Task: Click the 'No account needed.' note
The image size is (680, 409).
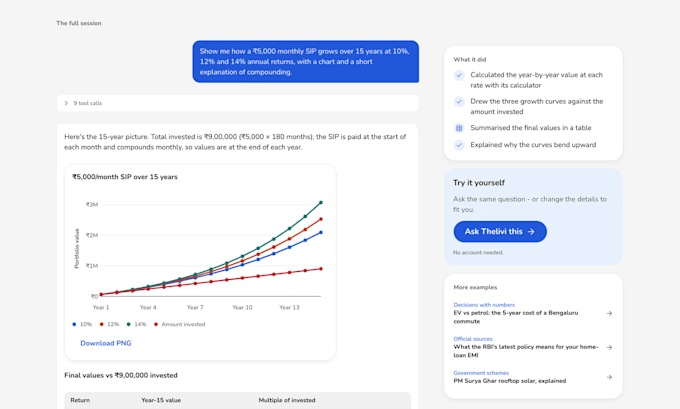Action: (x=478, y=252)
